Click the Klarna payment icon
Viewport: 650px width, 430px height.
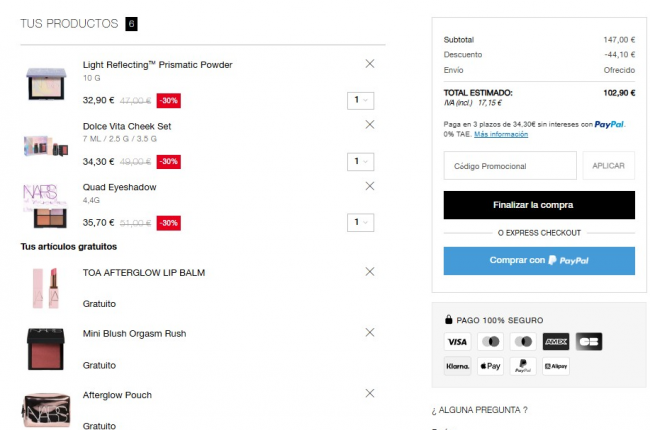pos(457,367)
